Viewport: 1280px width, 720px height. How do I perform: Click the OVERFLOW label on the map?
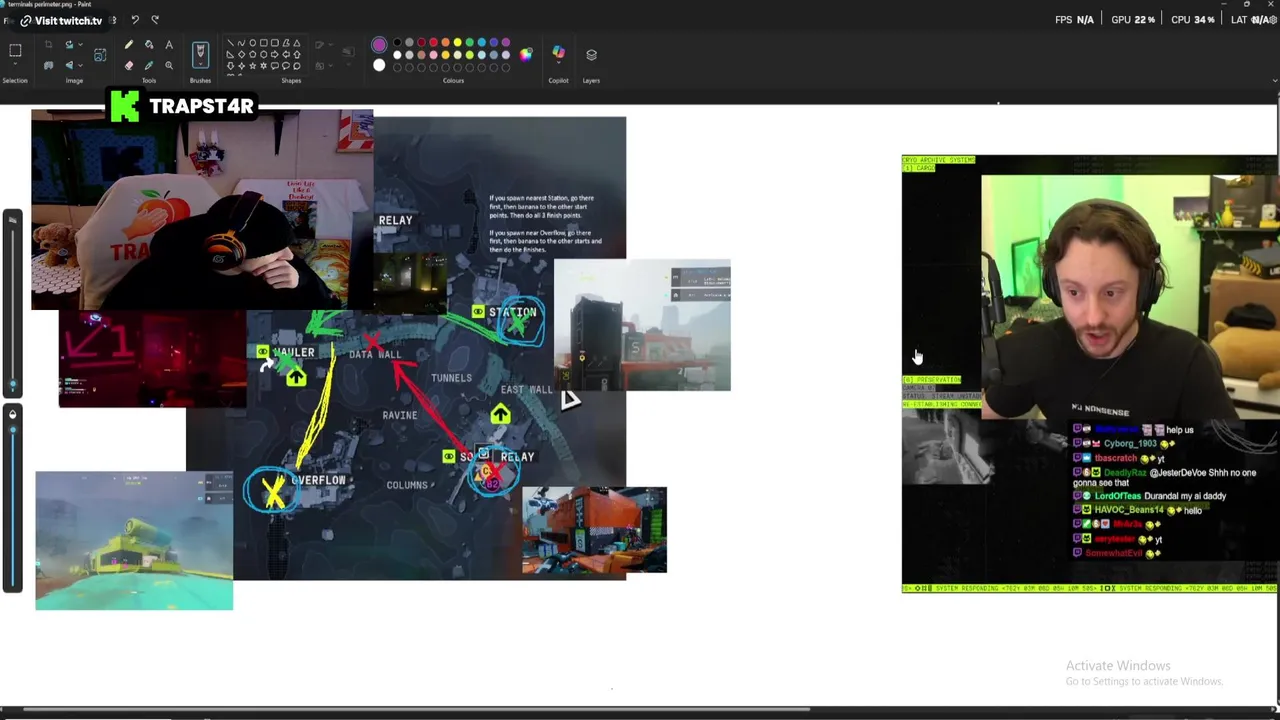click(x=318, y=480)
